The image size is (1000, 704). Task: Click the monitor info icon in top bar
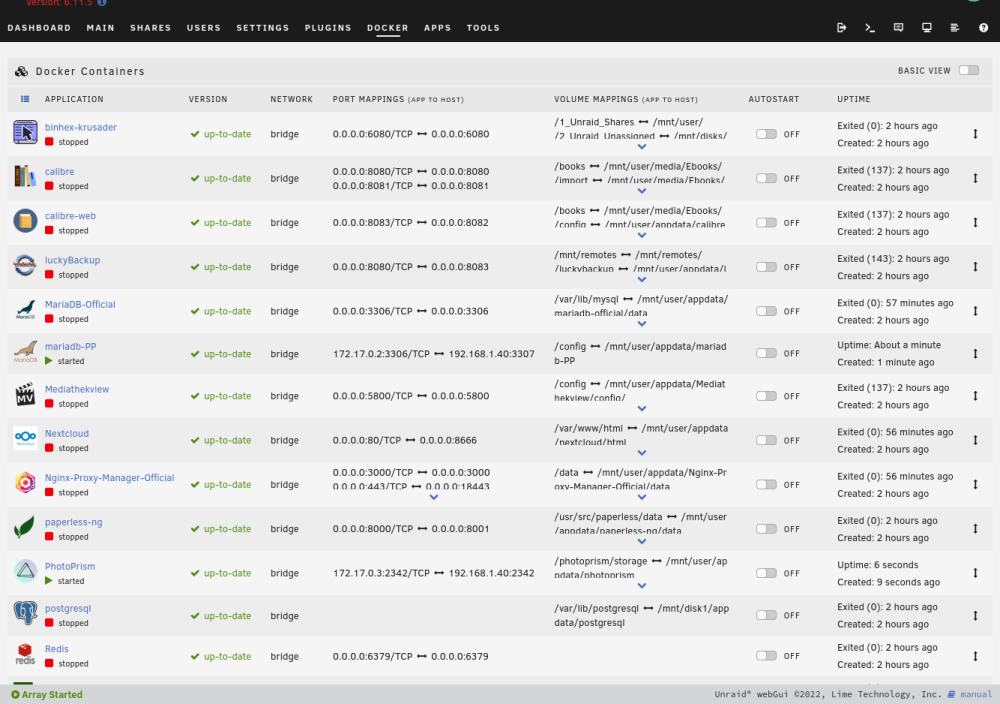pos(927,27)
